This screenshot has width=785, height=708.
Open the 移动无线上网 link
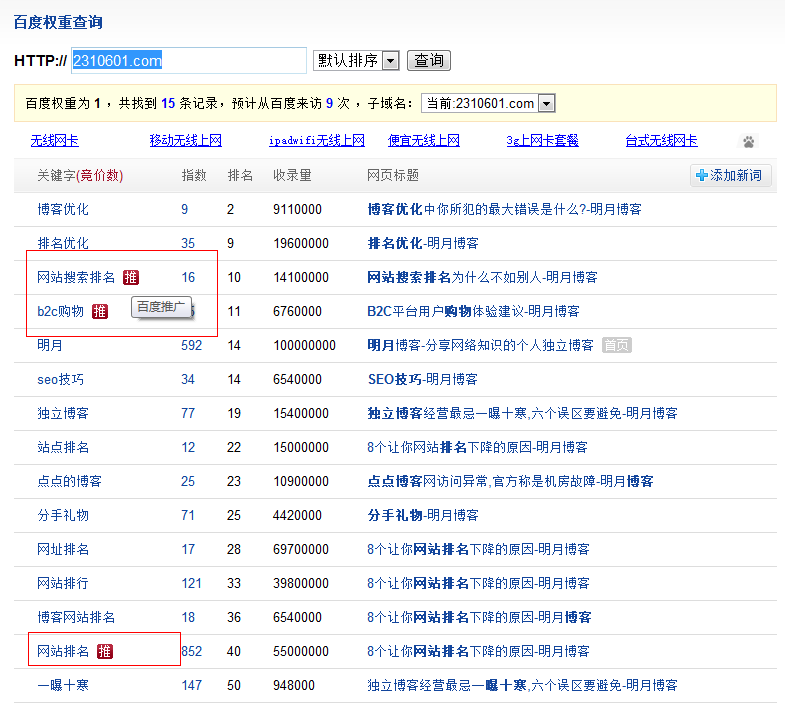186,141
